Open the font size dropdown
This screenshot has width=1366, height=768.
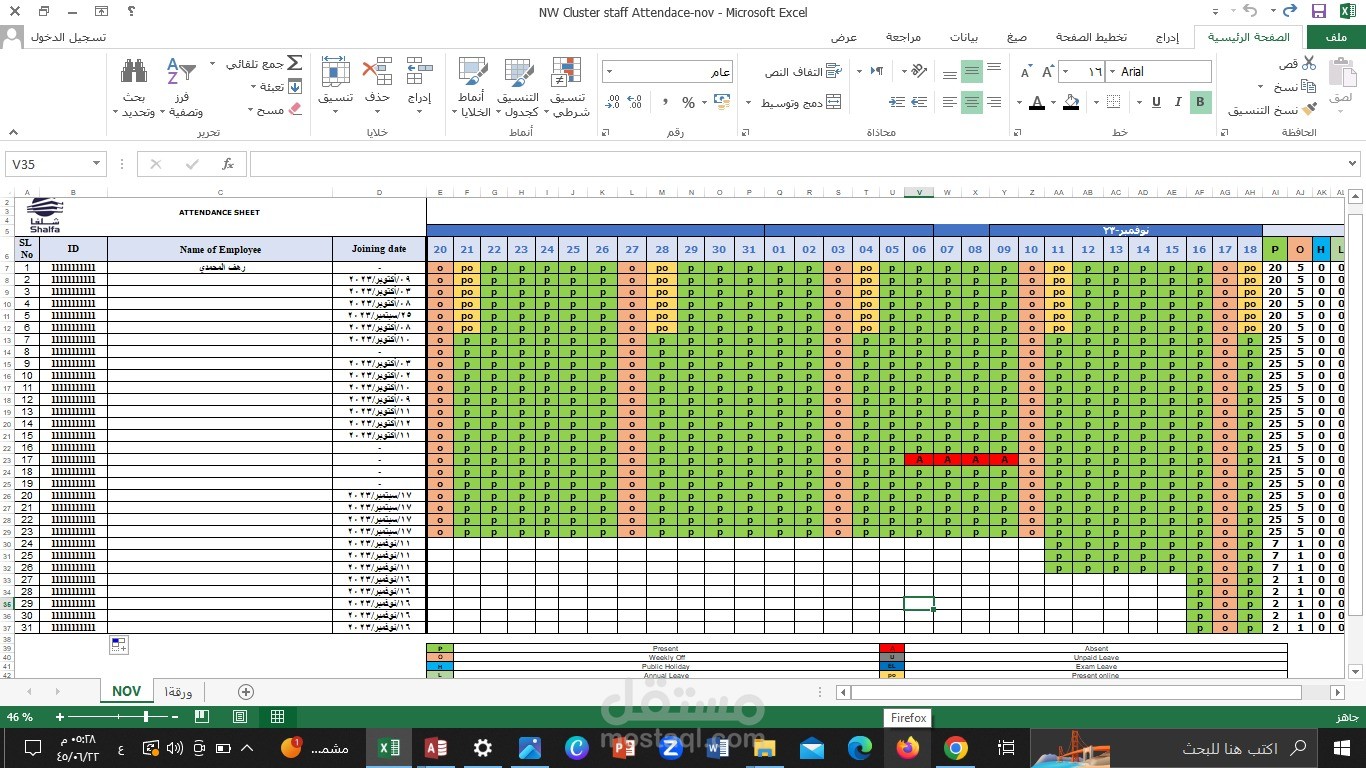(x=1067, y=72)
